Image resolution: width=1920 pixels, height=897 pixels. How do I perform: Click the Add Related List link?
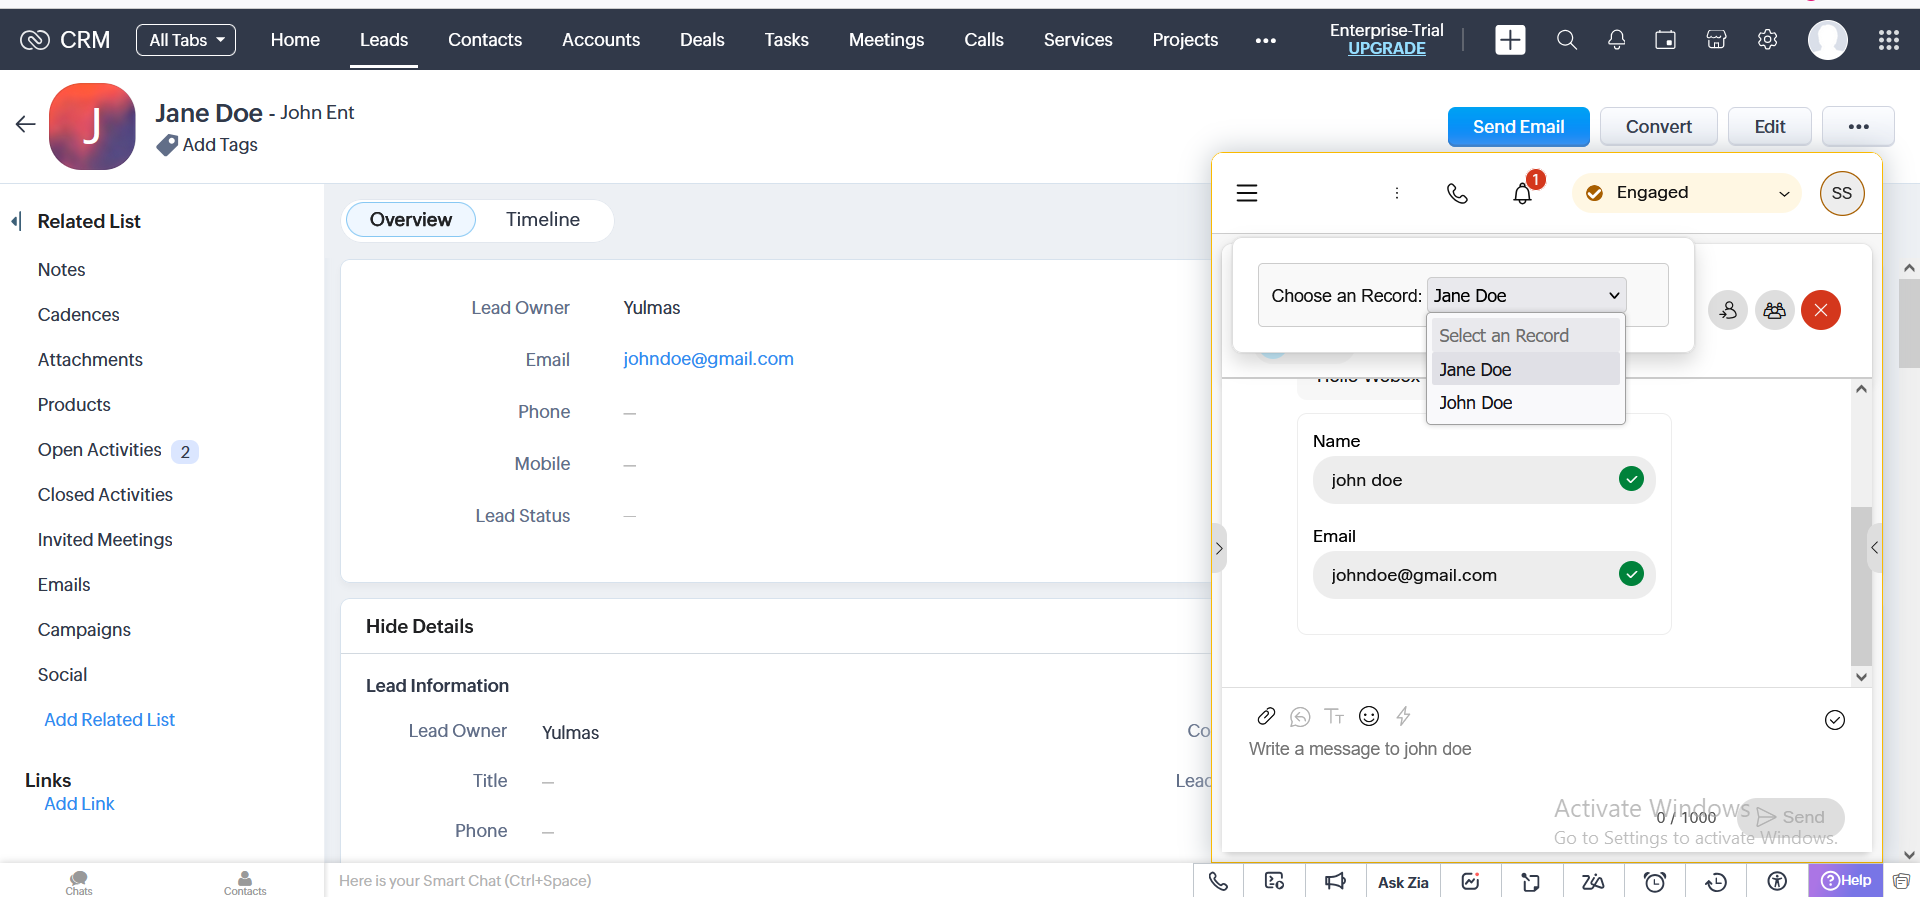(110, 720)
